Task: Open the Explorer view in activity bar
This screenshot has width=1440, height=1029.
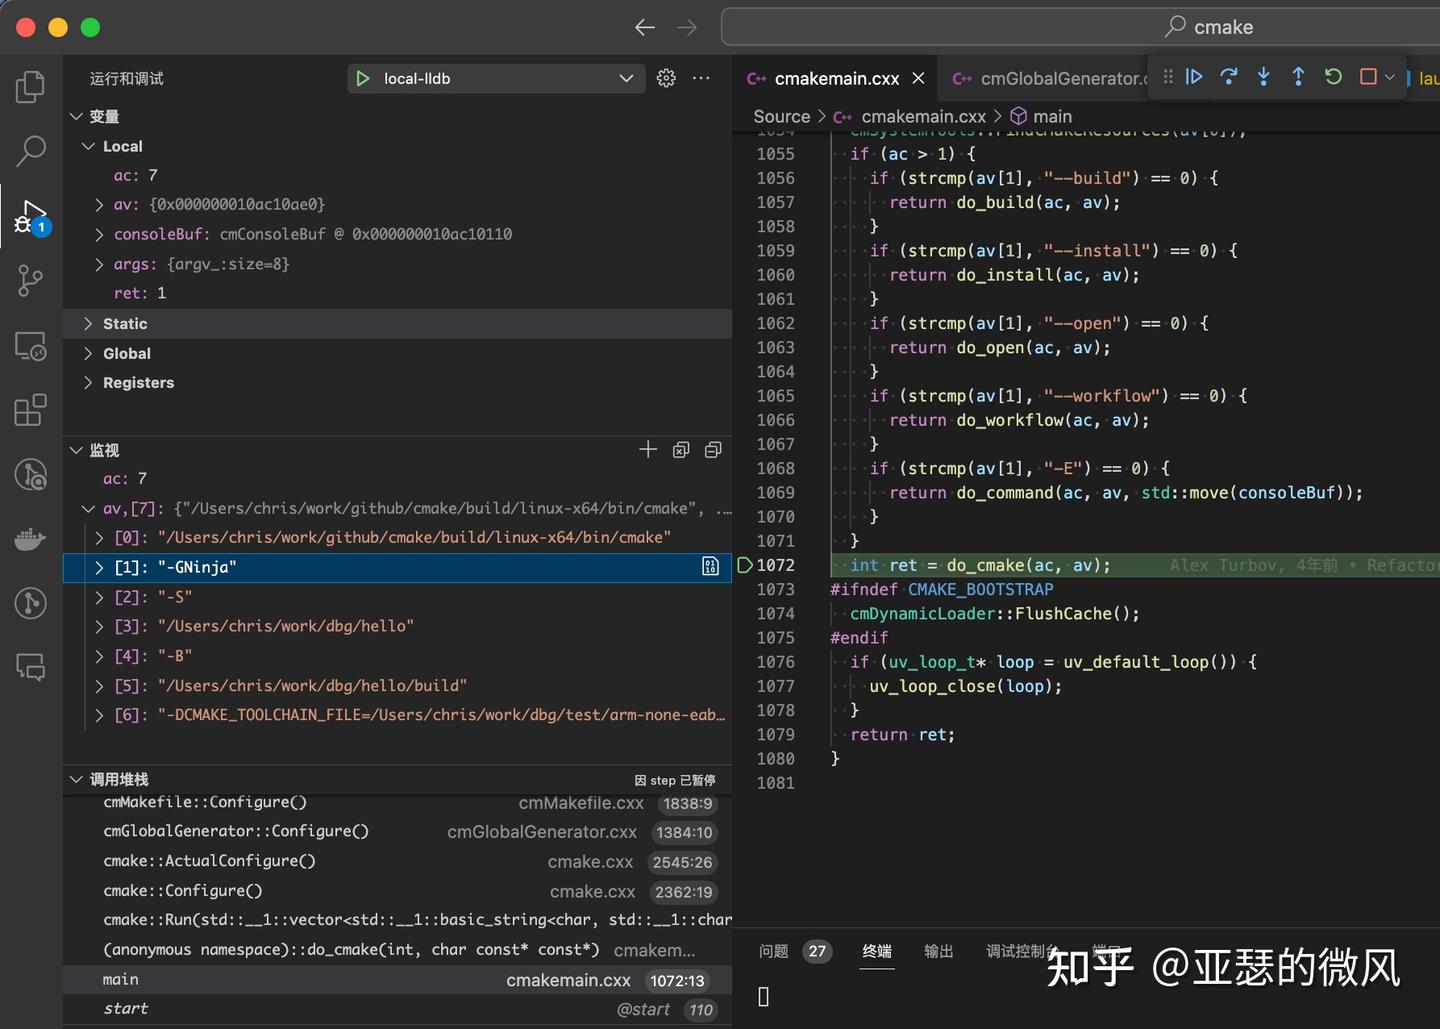Action: pyautogui.click(x=30, y=87)
